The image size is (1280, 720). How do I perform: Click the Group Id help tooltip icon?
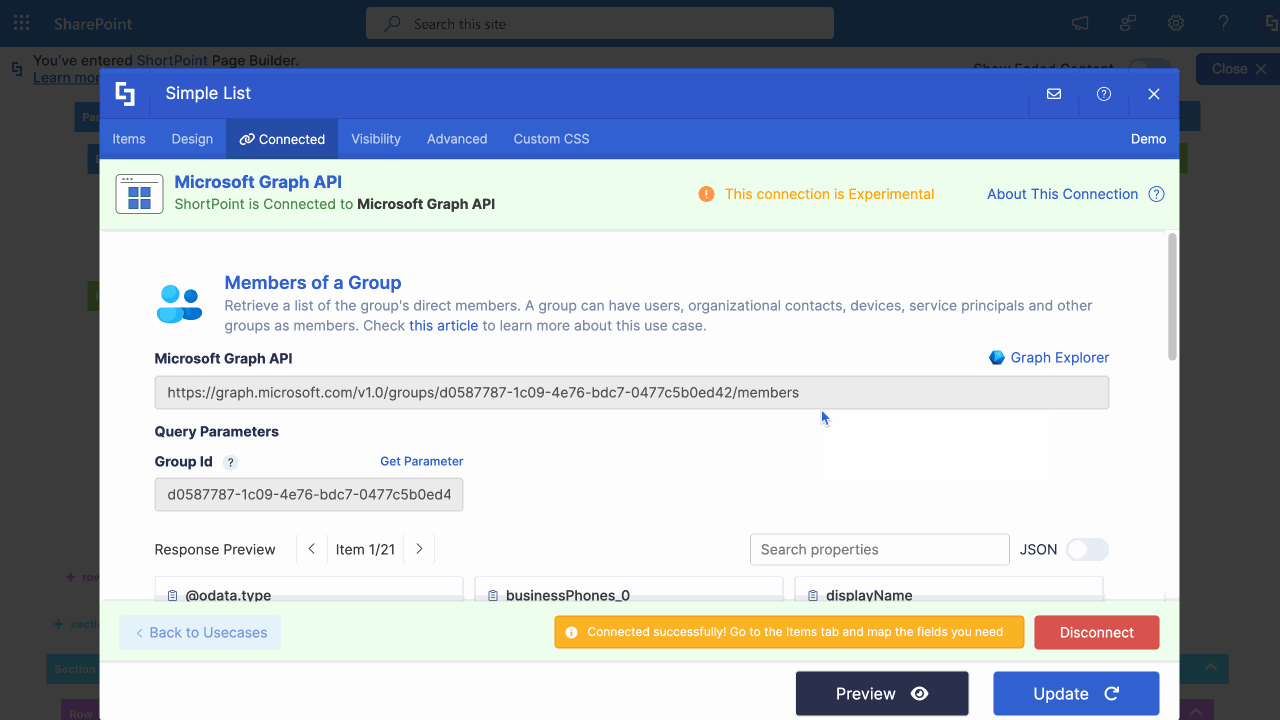230,462
